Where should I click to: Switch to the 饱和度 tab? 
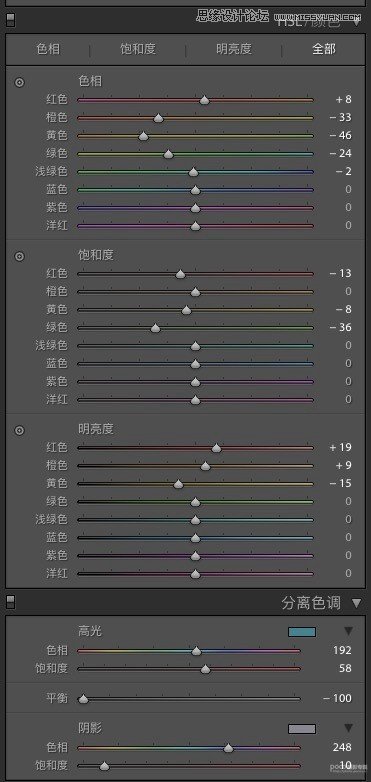(138, 49)
